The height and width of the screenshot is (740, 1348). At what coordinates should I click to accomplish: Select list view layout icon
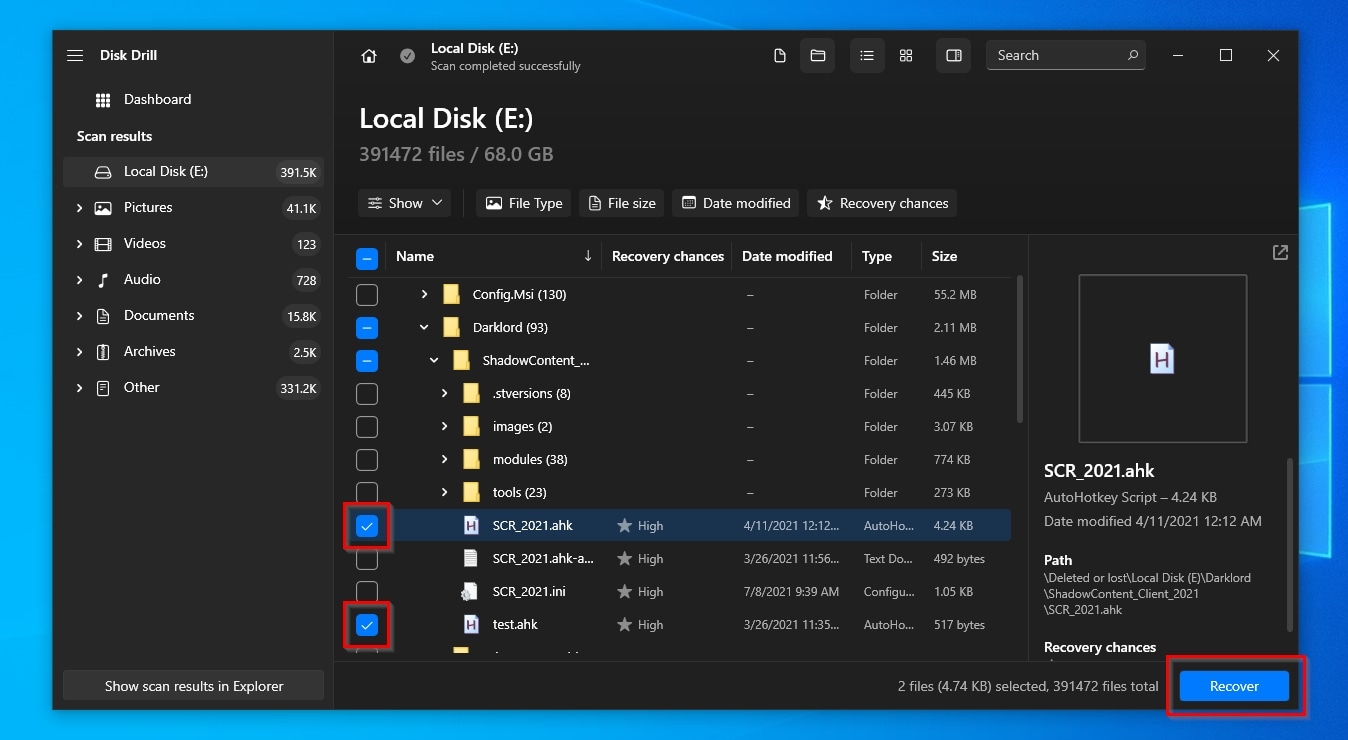[x=867, y=56]
